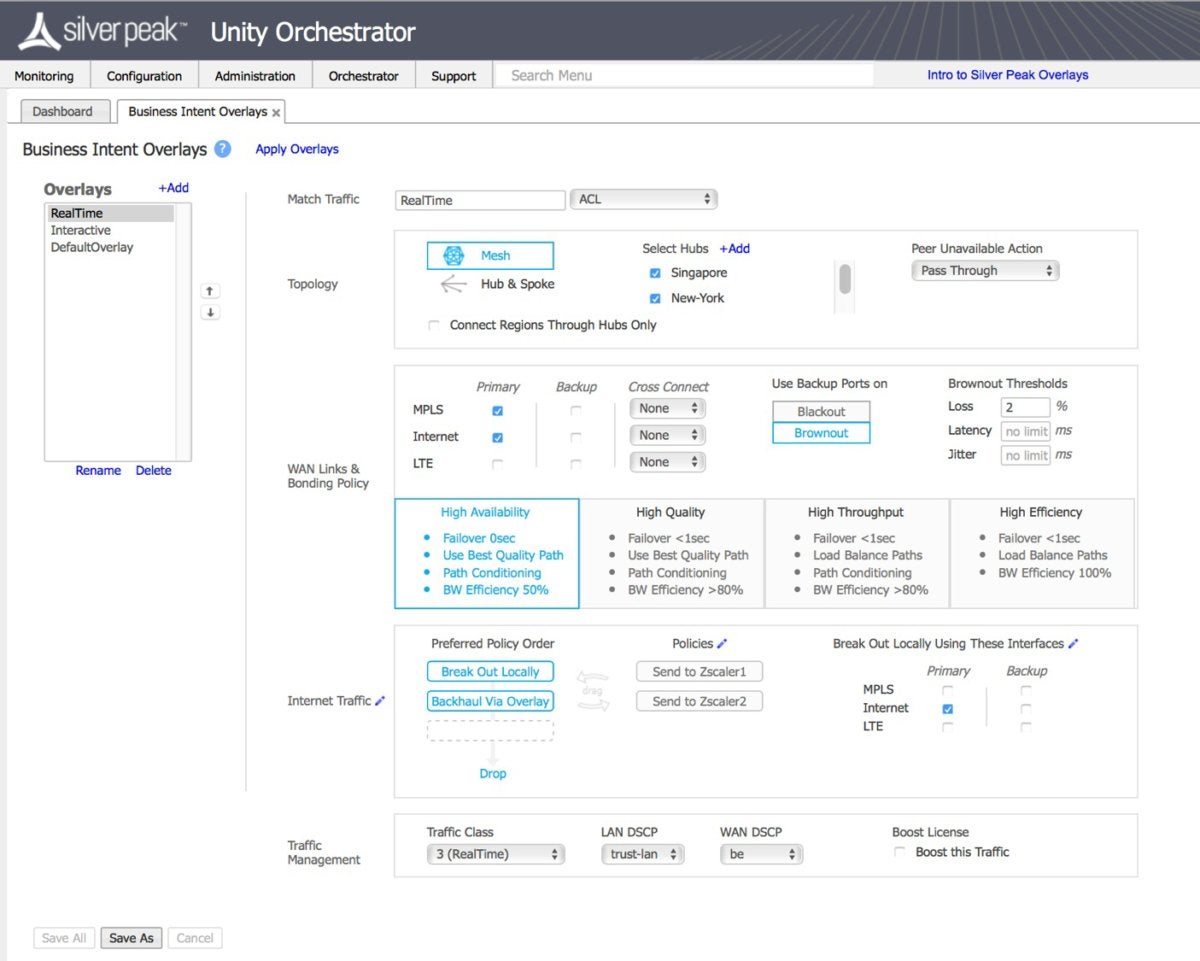The image size is (1200, 961).
Task: Click Delete overlay link
Action: [x=154, y=470]
